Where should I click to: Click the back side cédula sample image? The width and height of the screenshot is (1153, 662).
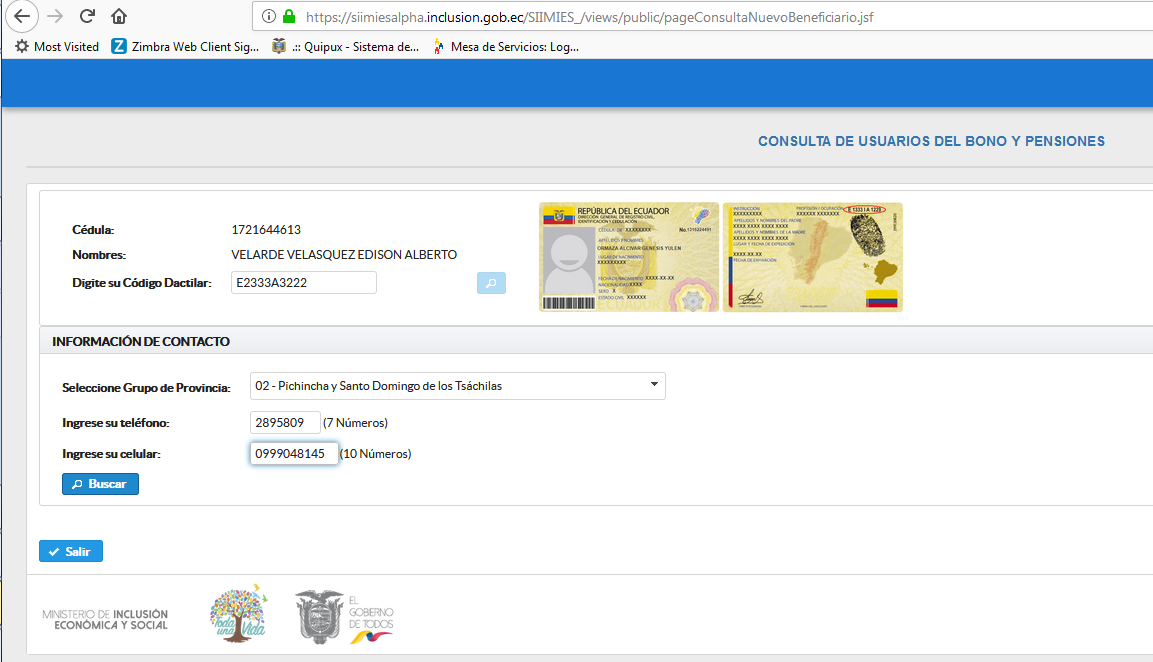click(x=812, y=257)
